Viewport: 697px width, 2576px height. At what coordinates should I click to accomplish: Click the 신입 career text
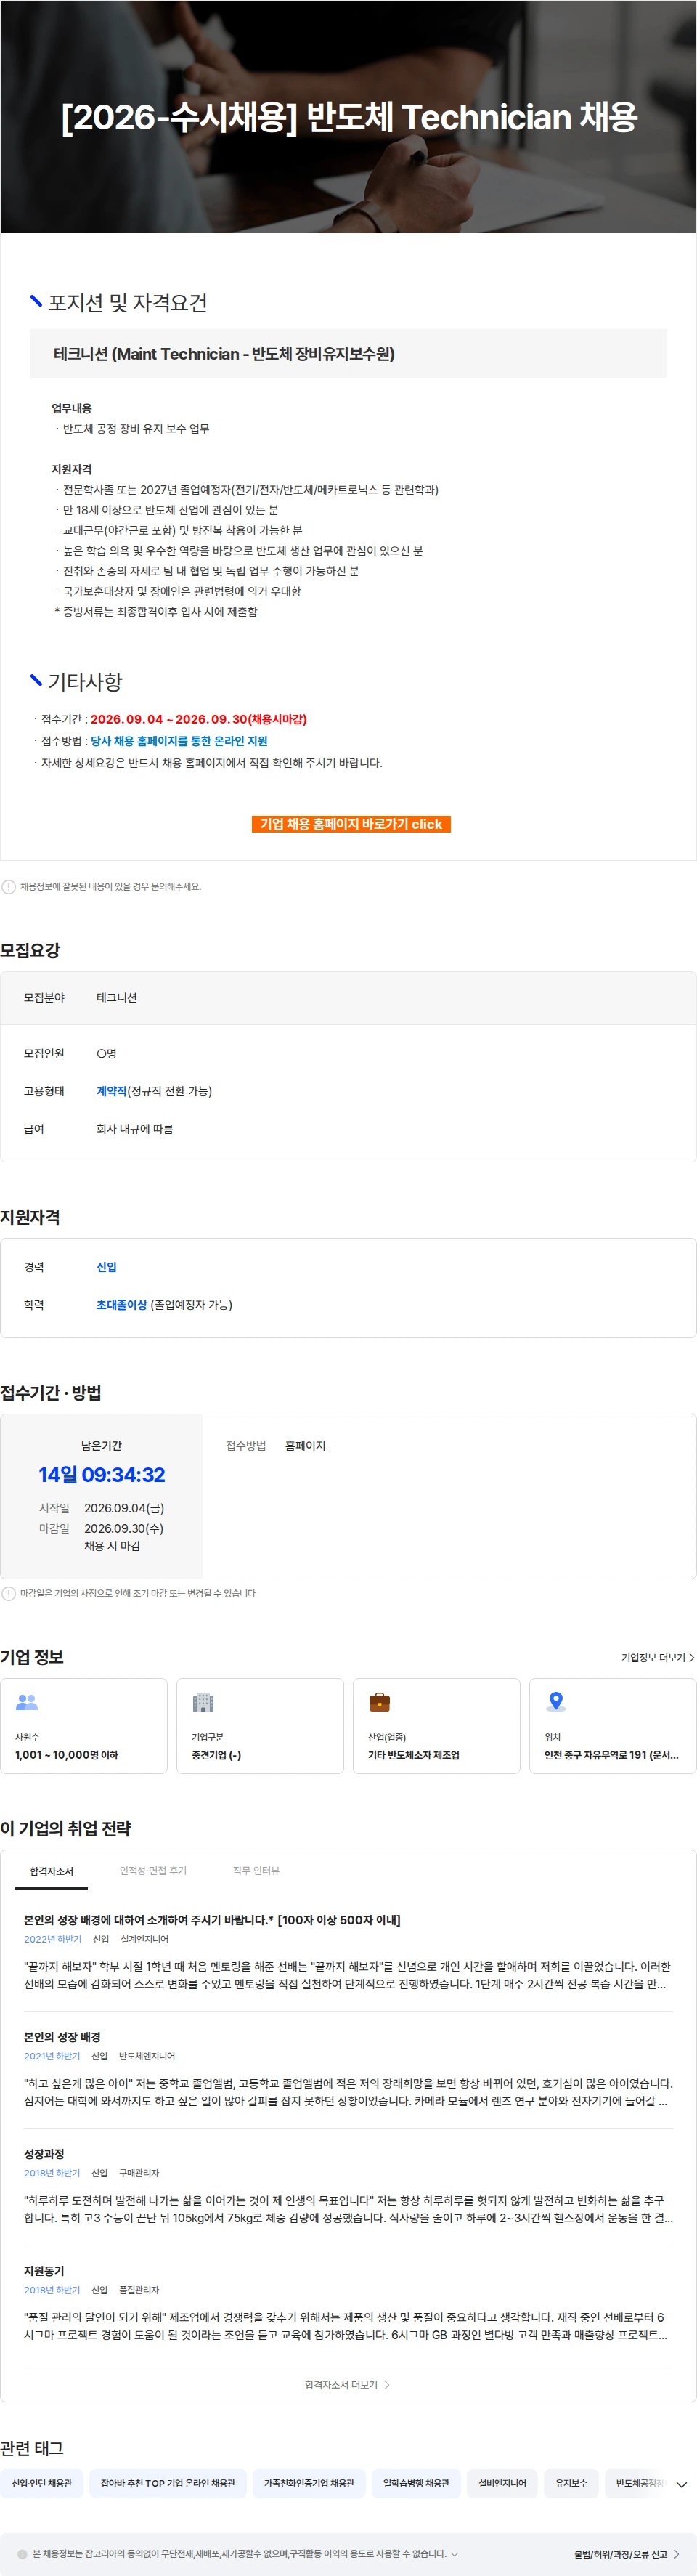coord(106,1267)
